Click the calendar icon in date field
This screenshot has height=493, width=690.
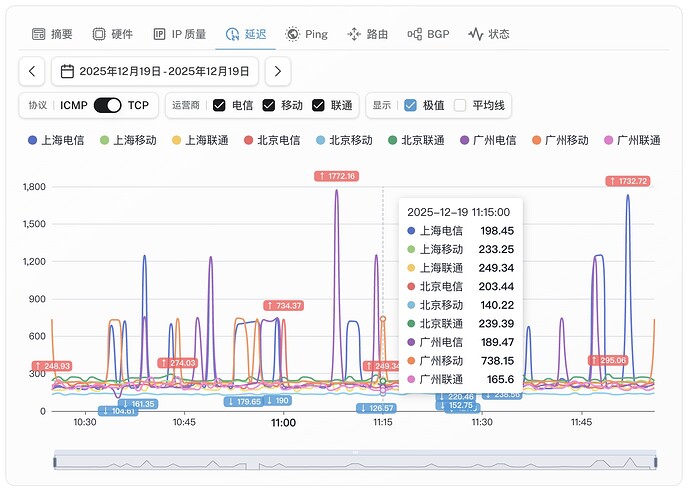coord(67,71)
